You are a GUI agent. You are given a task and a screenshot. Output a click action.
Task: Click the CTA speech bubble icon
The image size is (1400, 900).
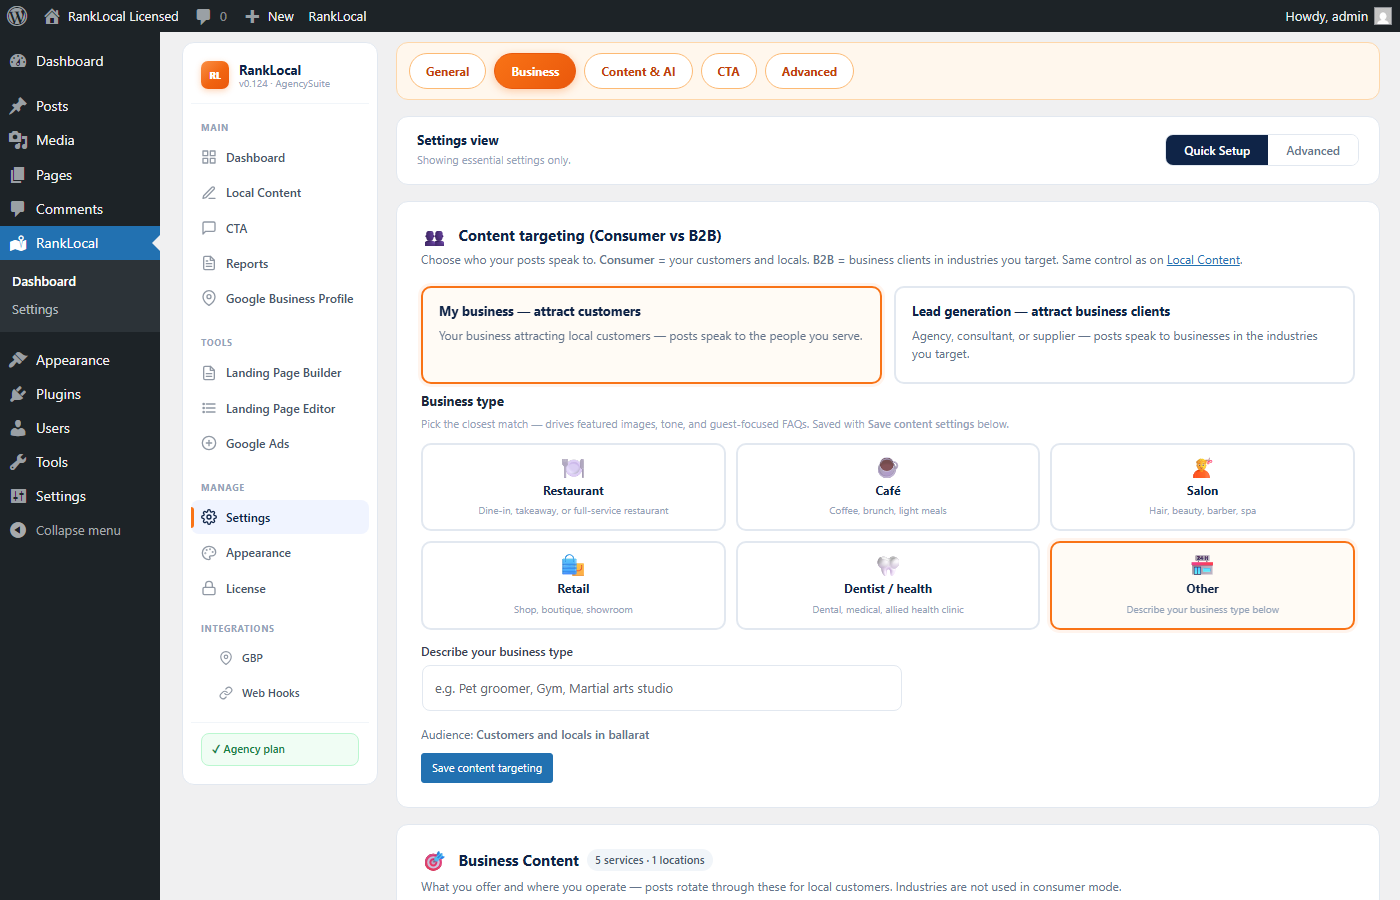[209, 228]
